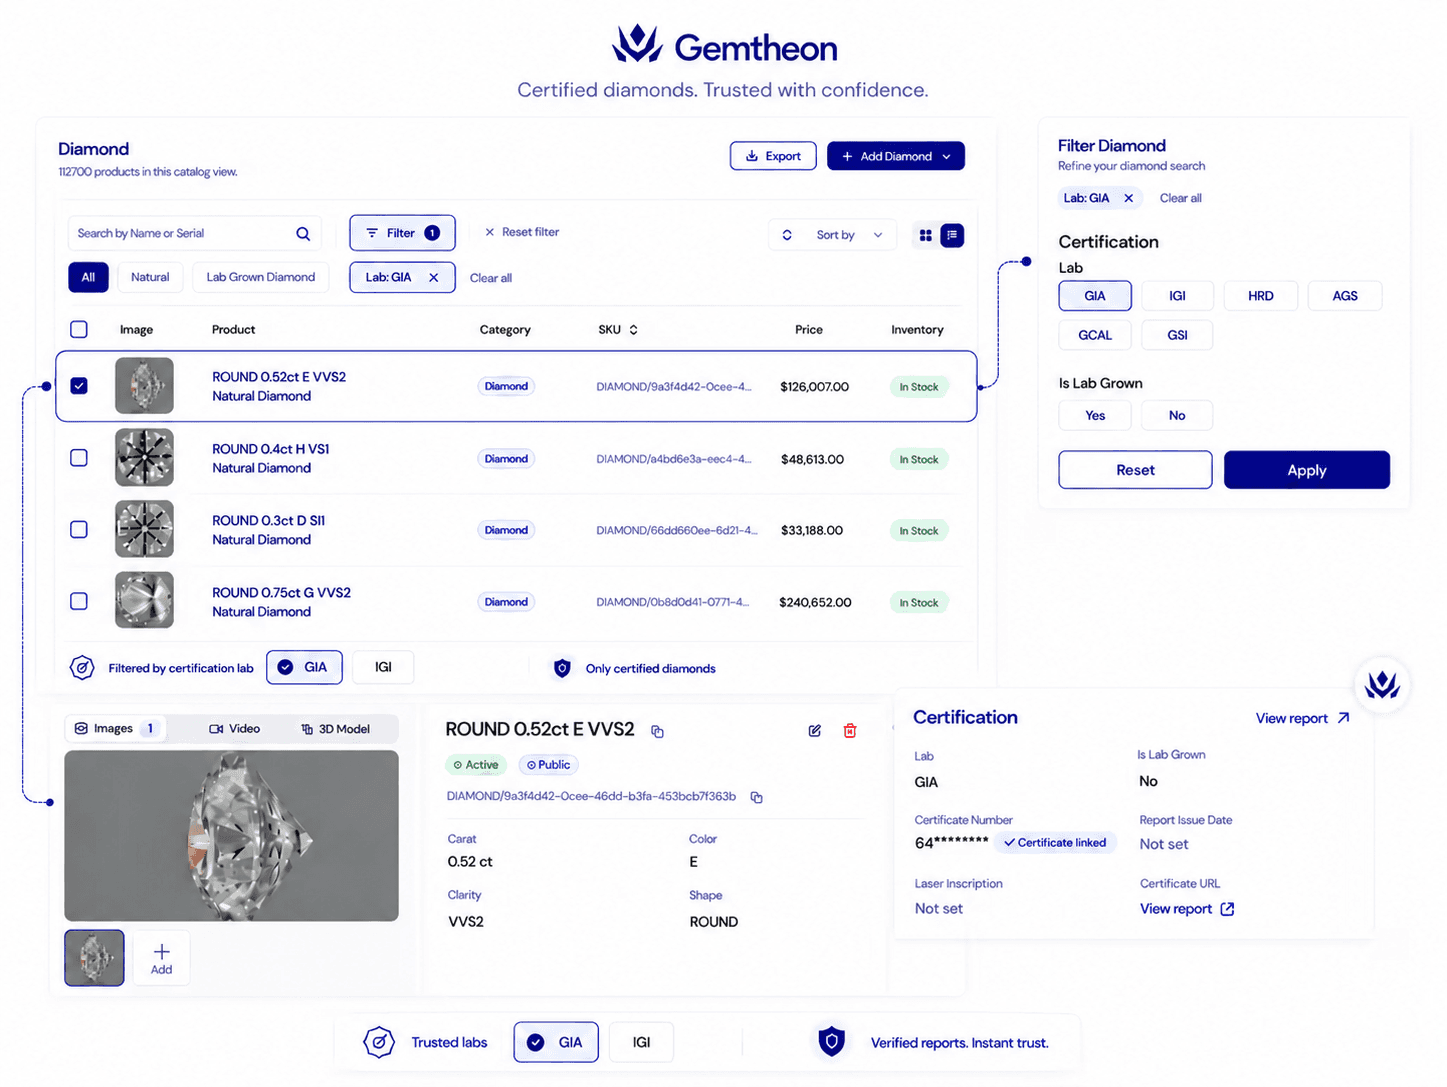Copy the full diamond SKU
The image size is (1447, 1087).
tap(757, 797)
